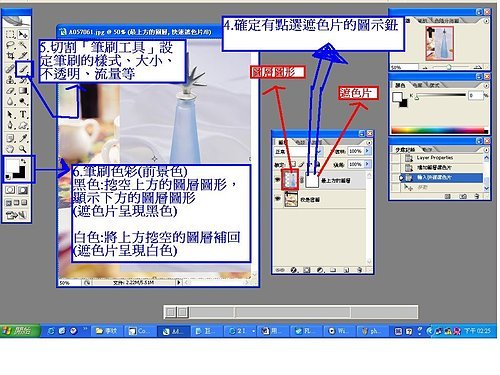Select the Eraser tool
The height and width of the screenshot is (375, 500).
pos(10,91)
